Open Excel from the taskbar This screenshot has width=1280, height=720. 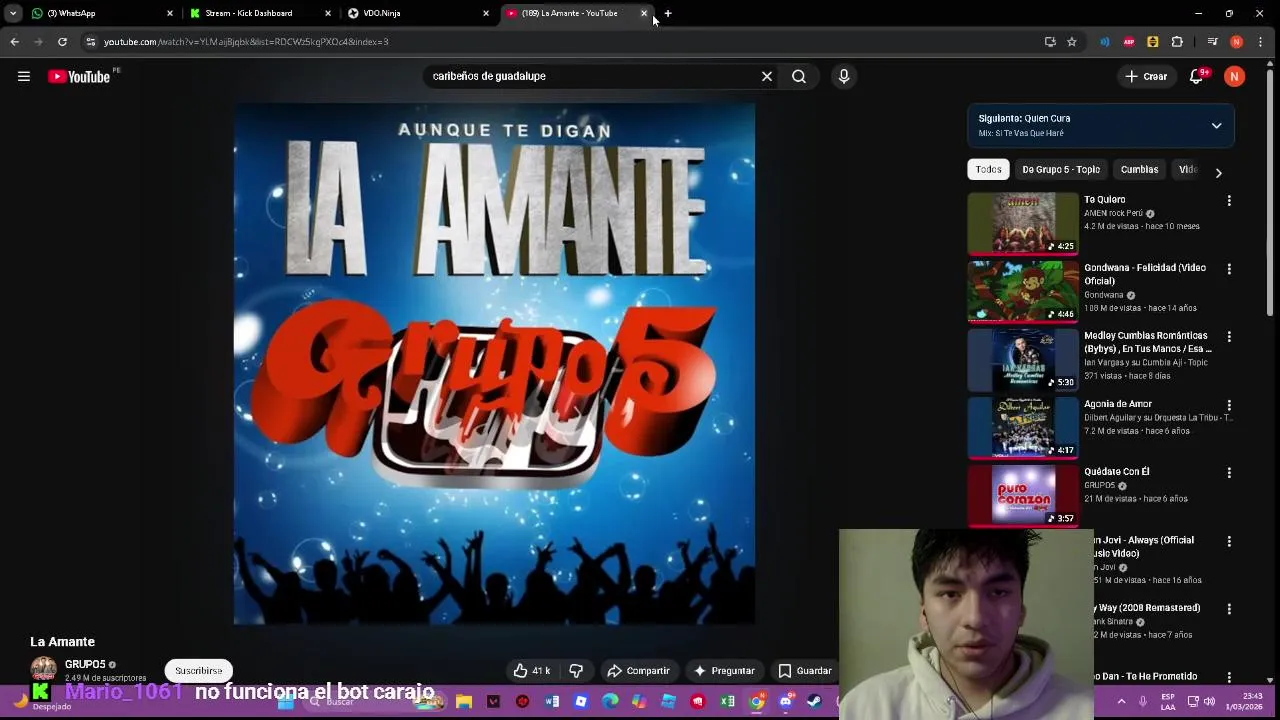tap(727, 702)
